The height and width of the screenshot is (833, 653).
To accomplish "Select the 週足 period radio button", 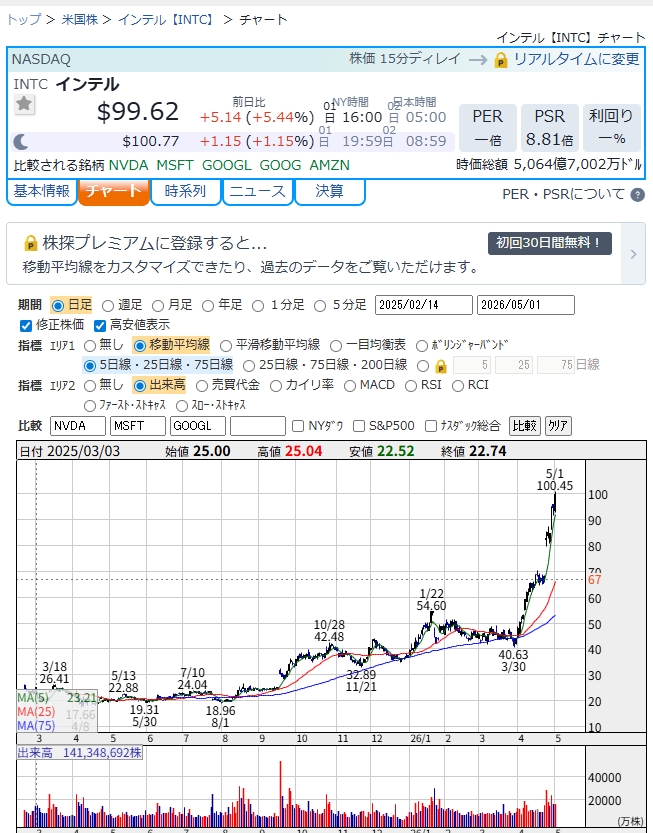I will point(108,306).
